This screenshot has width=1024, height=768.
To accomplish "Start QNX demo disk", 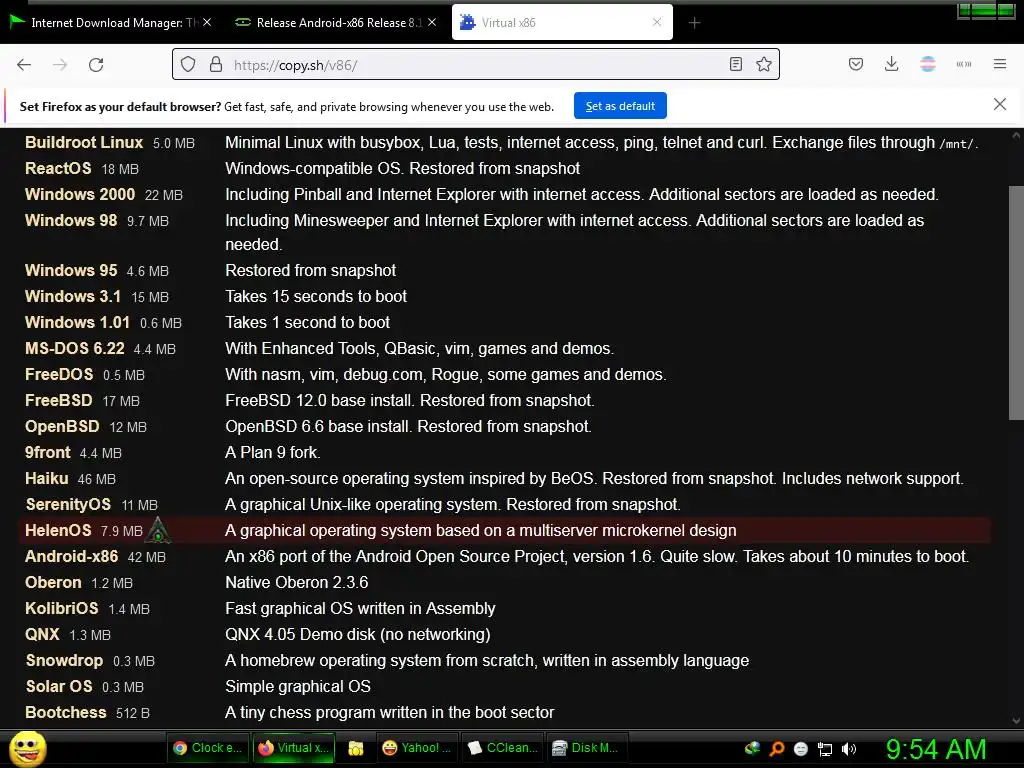I will (x=42, y=634).
